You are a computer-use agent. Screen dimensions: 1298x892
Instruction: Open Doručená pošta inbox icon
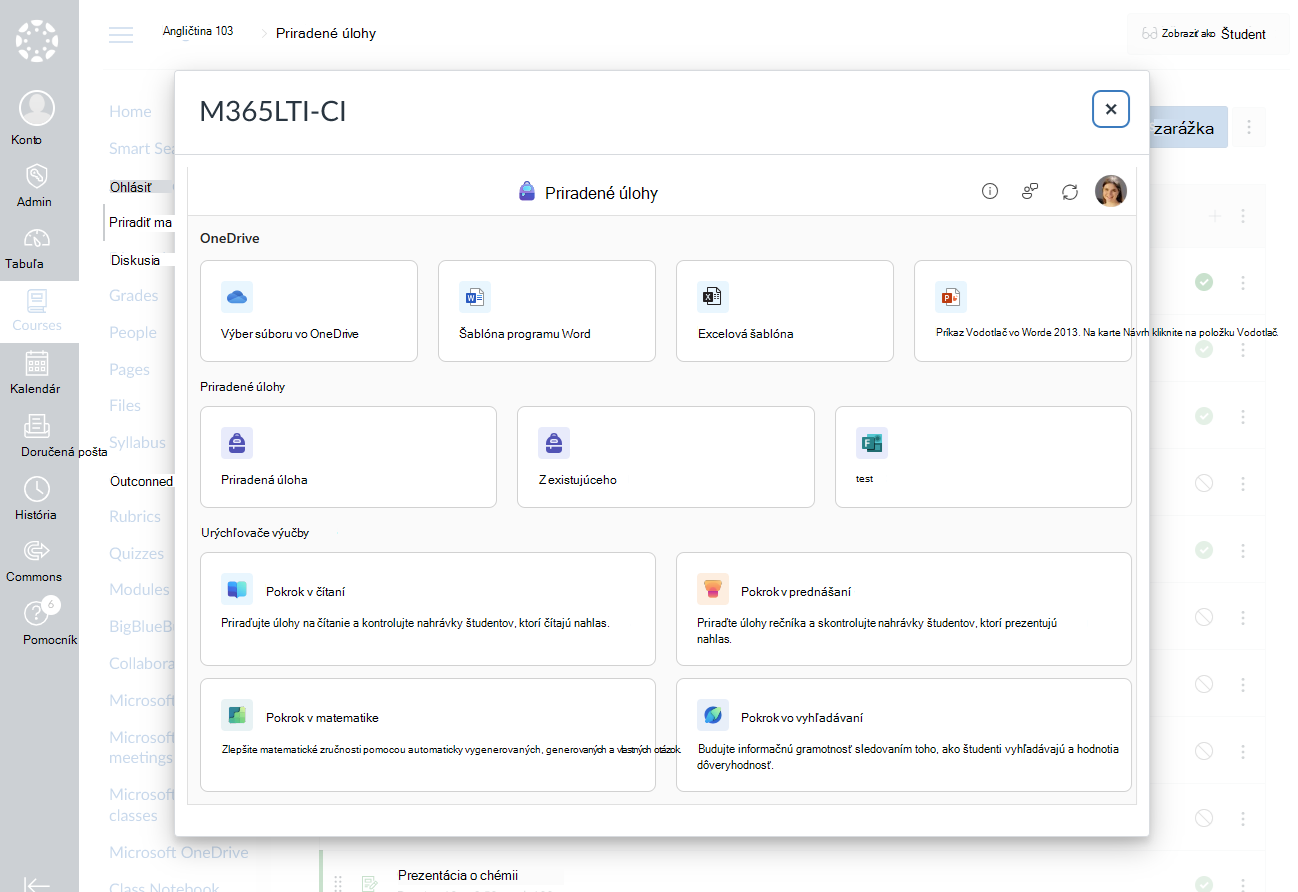click(x=37, y=426)
